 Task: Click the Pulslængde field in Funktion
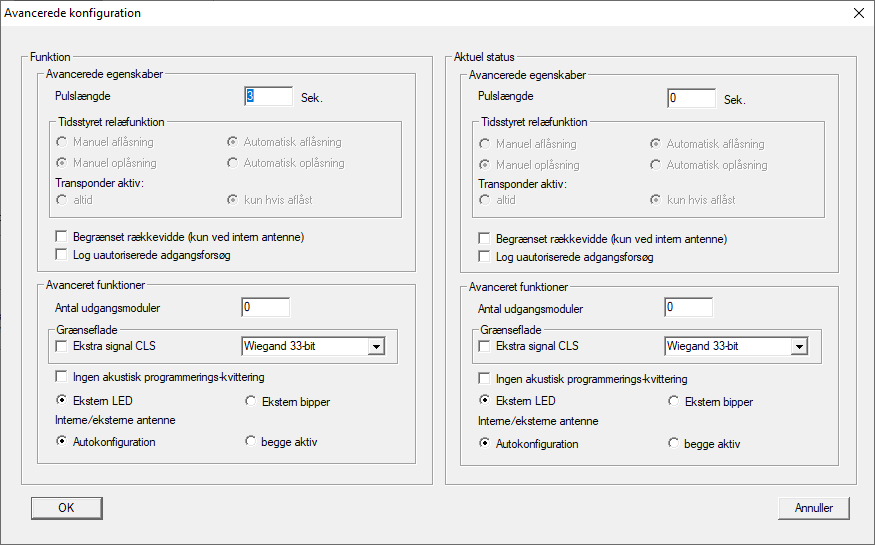(x=267, y=97)
